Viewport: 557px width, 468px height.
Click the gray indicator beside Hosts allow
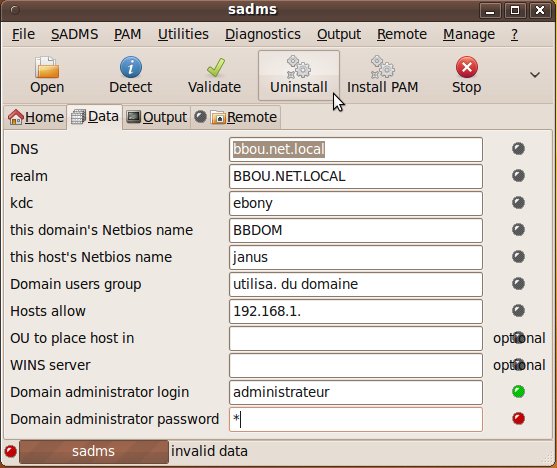[518, 311]
